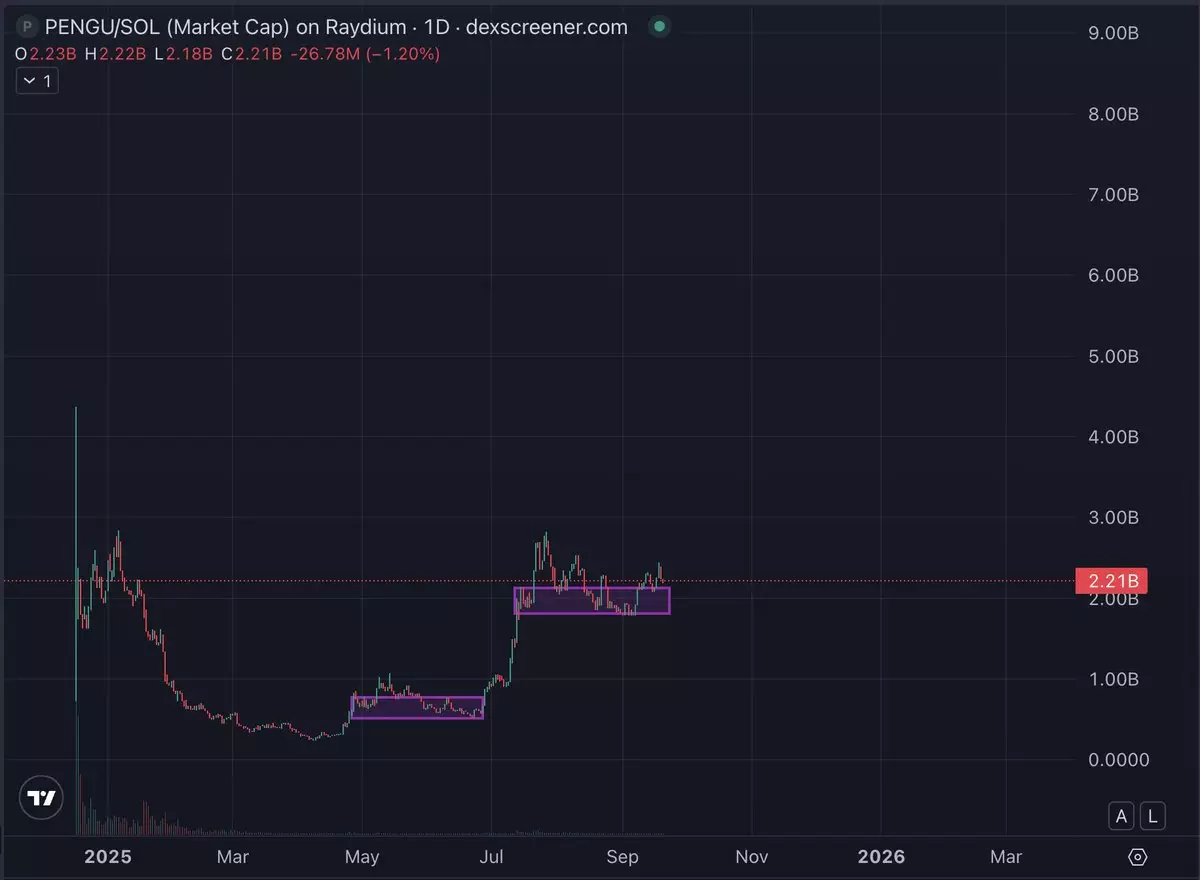This screenshot has width=1200, height=880.
Task: Click the red 2.21B current price label
Action: click(x=1110, y=581)
